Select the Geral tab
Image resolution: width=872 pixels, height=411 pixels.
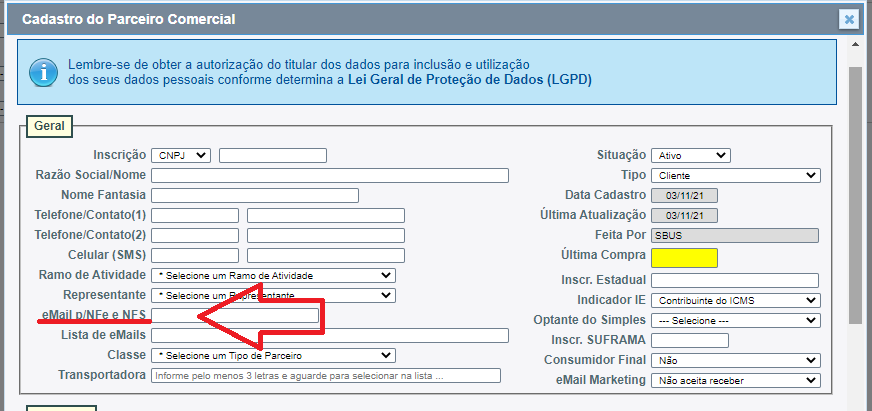[49, 127]
